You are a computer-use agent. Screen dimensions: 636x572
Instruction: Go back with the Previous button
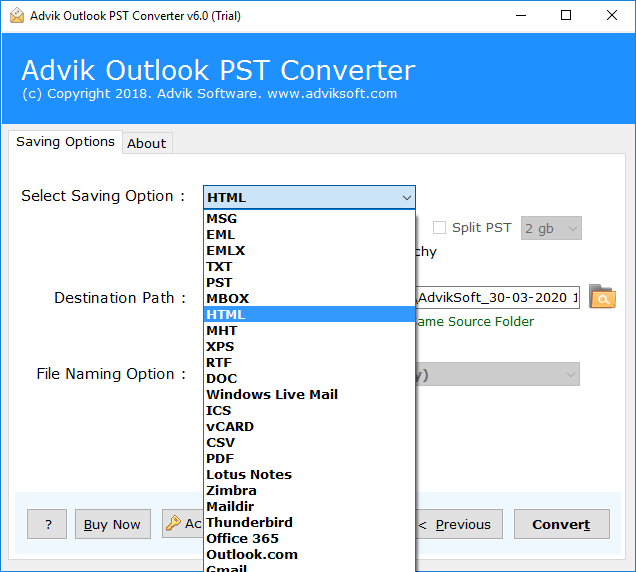click(459, 524)
